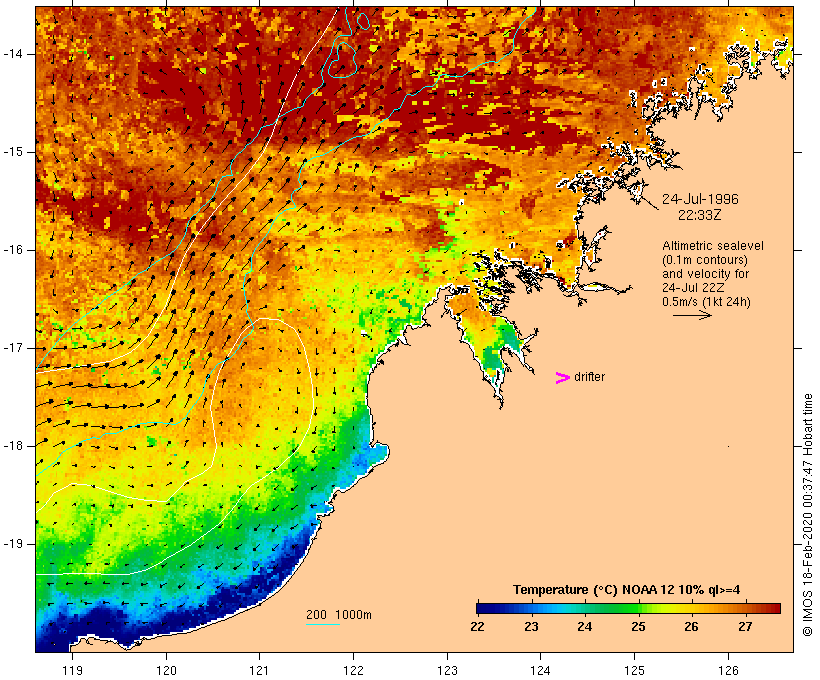Click the 'Altimetric sealevel' caption line
820x680 pixels.
coord(713,246)
